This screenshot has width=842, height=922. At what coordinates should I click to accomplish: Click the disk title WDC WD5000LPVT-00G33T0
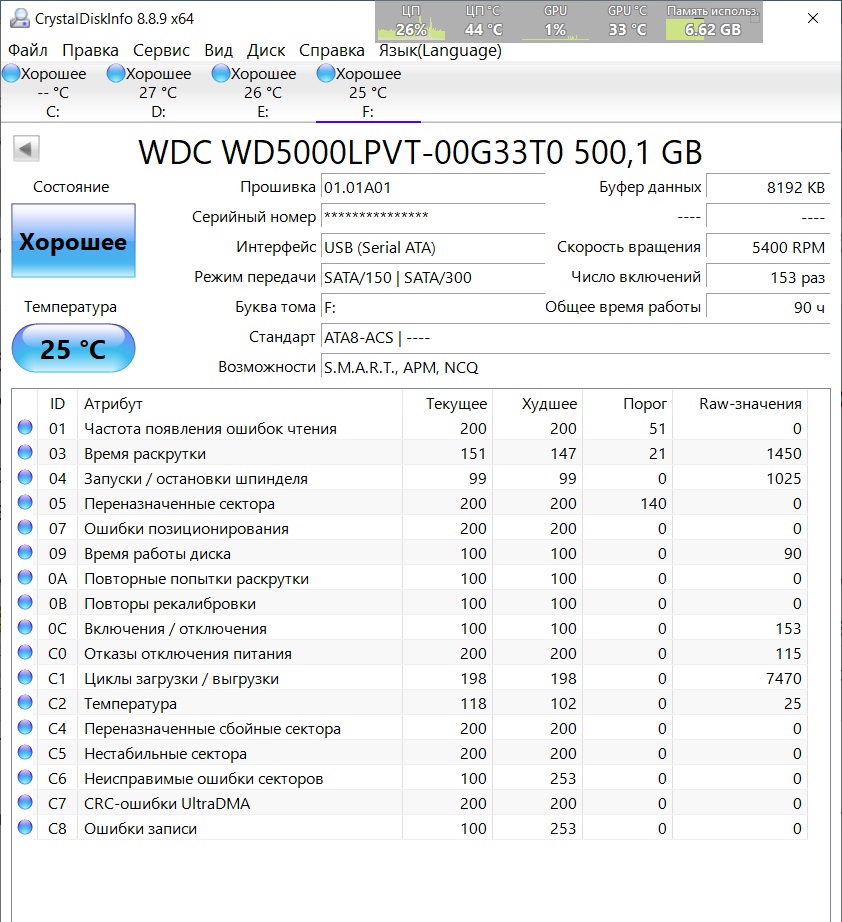click(x=351, y=152)
